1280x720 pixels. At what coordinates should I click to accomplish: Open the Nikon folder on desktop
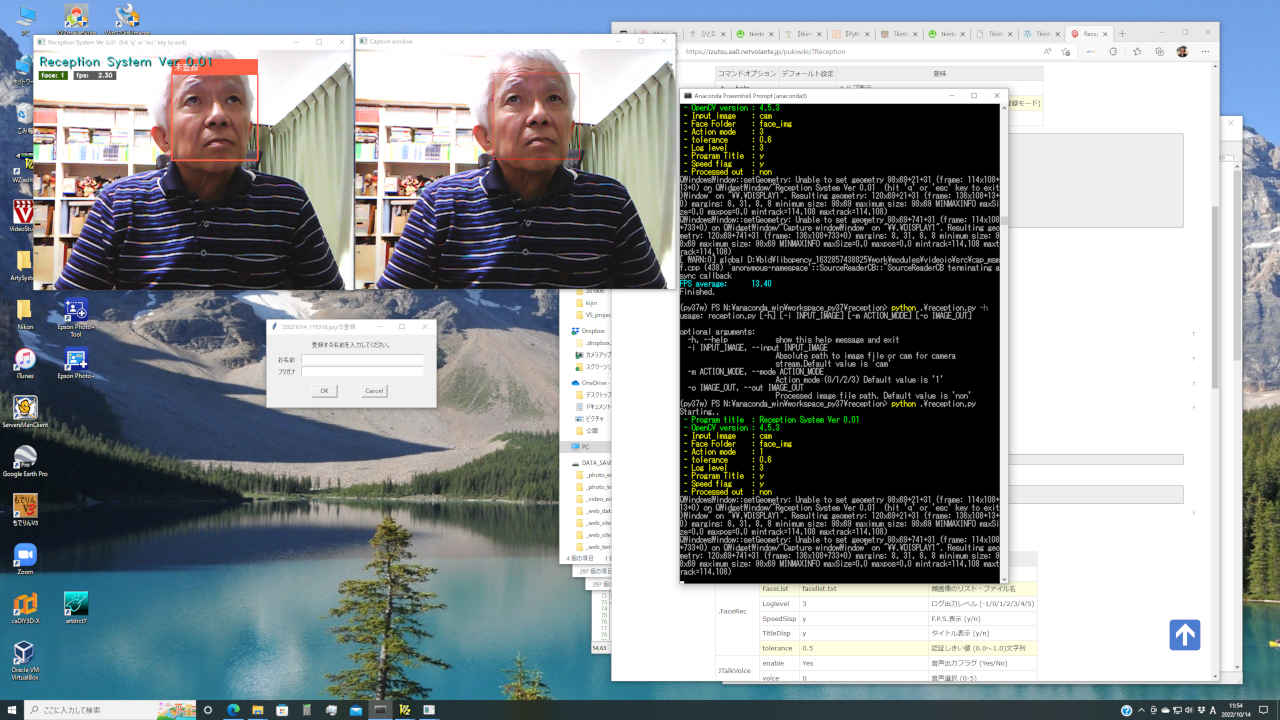pos(24,310)
